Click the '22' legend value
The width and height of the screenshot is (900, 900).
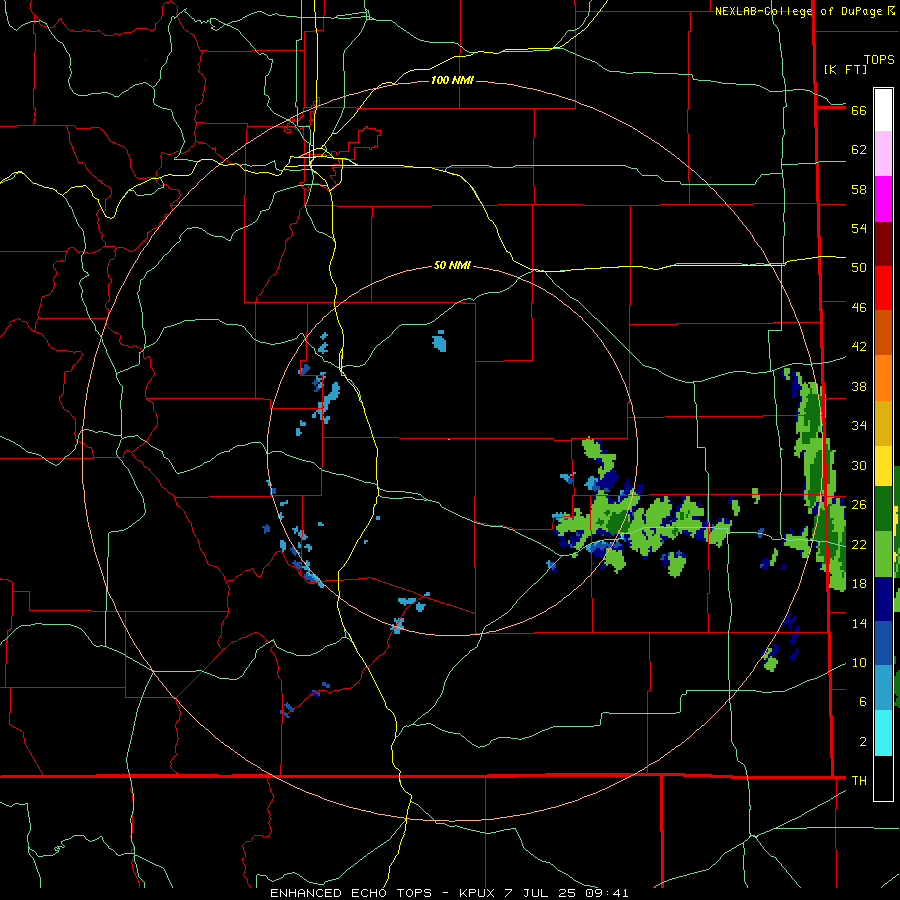click(859, 544)
